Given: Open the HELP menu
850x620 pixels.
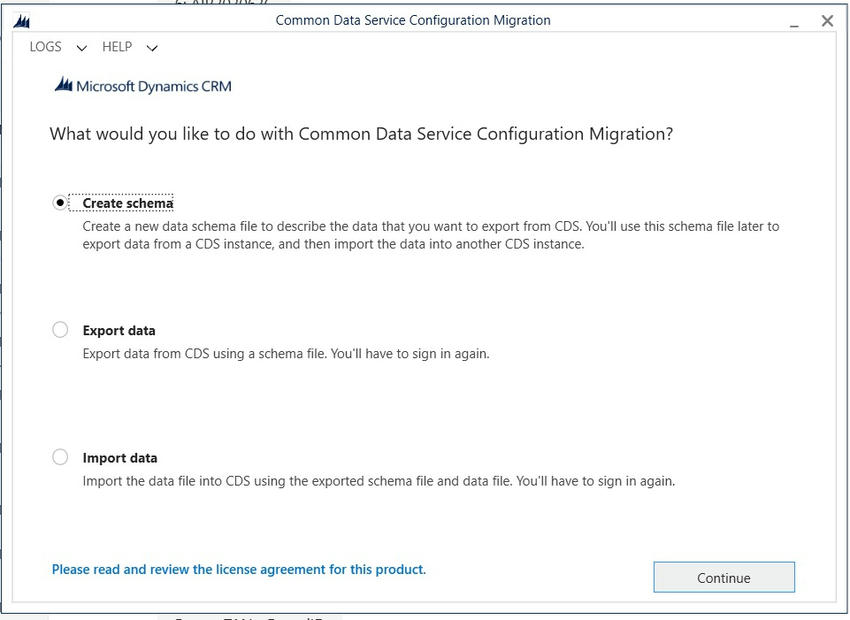Looking at the screenshot, I should pos(117,47).
